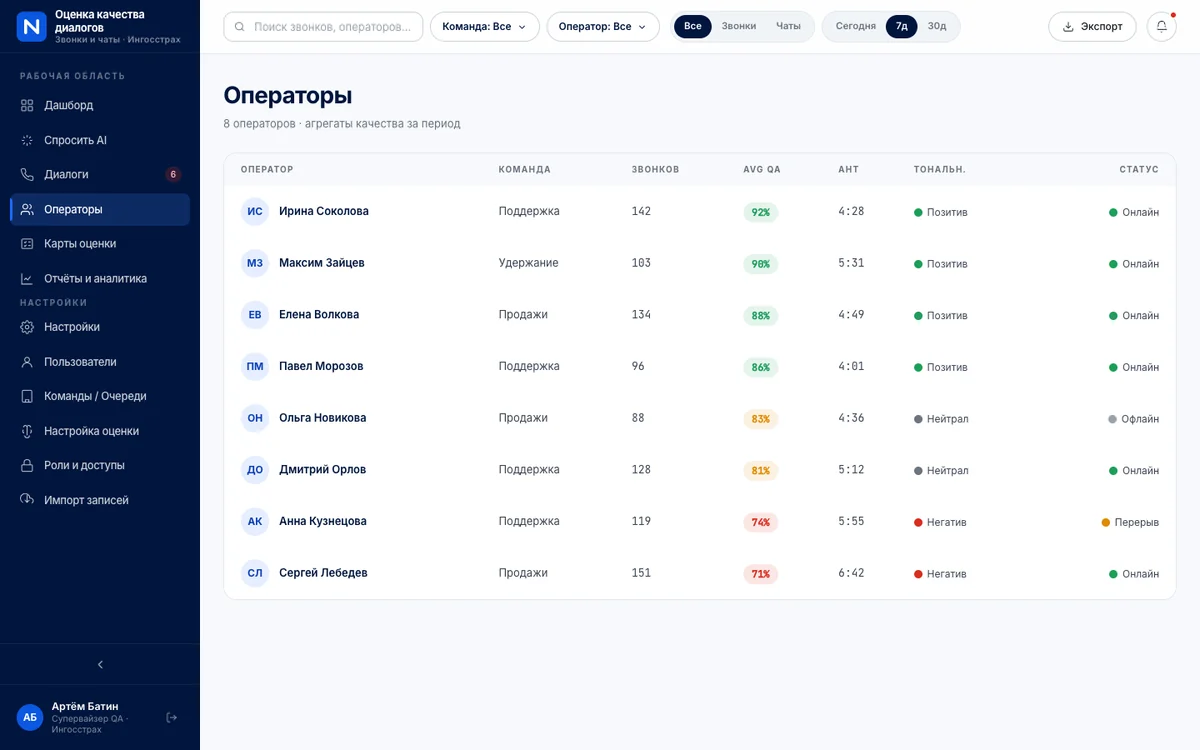This screenshot has width=1200, height=750.
Task: Open operator Максим Зайцев
Action: point(322,263)
